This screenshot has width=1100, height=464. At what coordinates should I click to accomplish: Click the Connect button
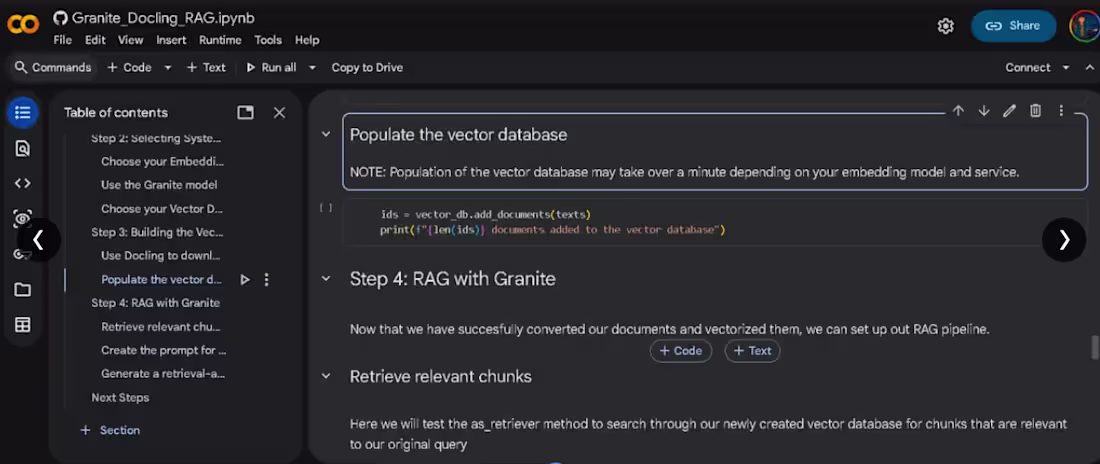pos(1028,67)
